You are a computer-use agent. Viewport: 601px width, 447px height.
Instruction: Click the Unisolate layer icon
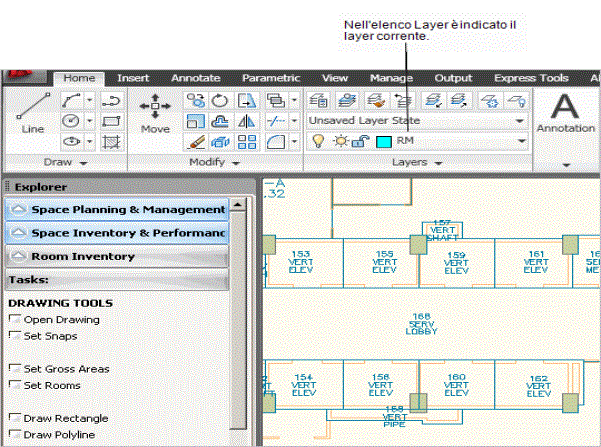pyautogui.click(x=459, y=100)
